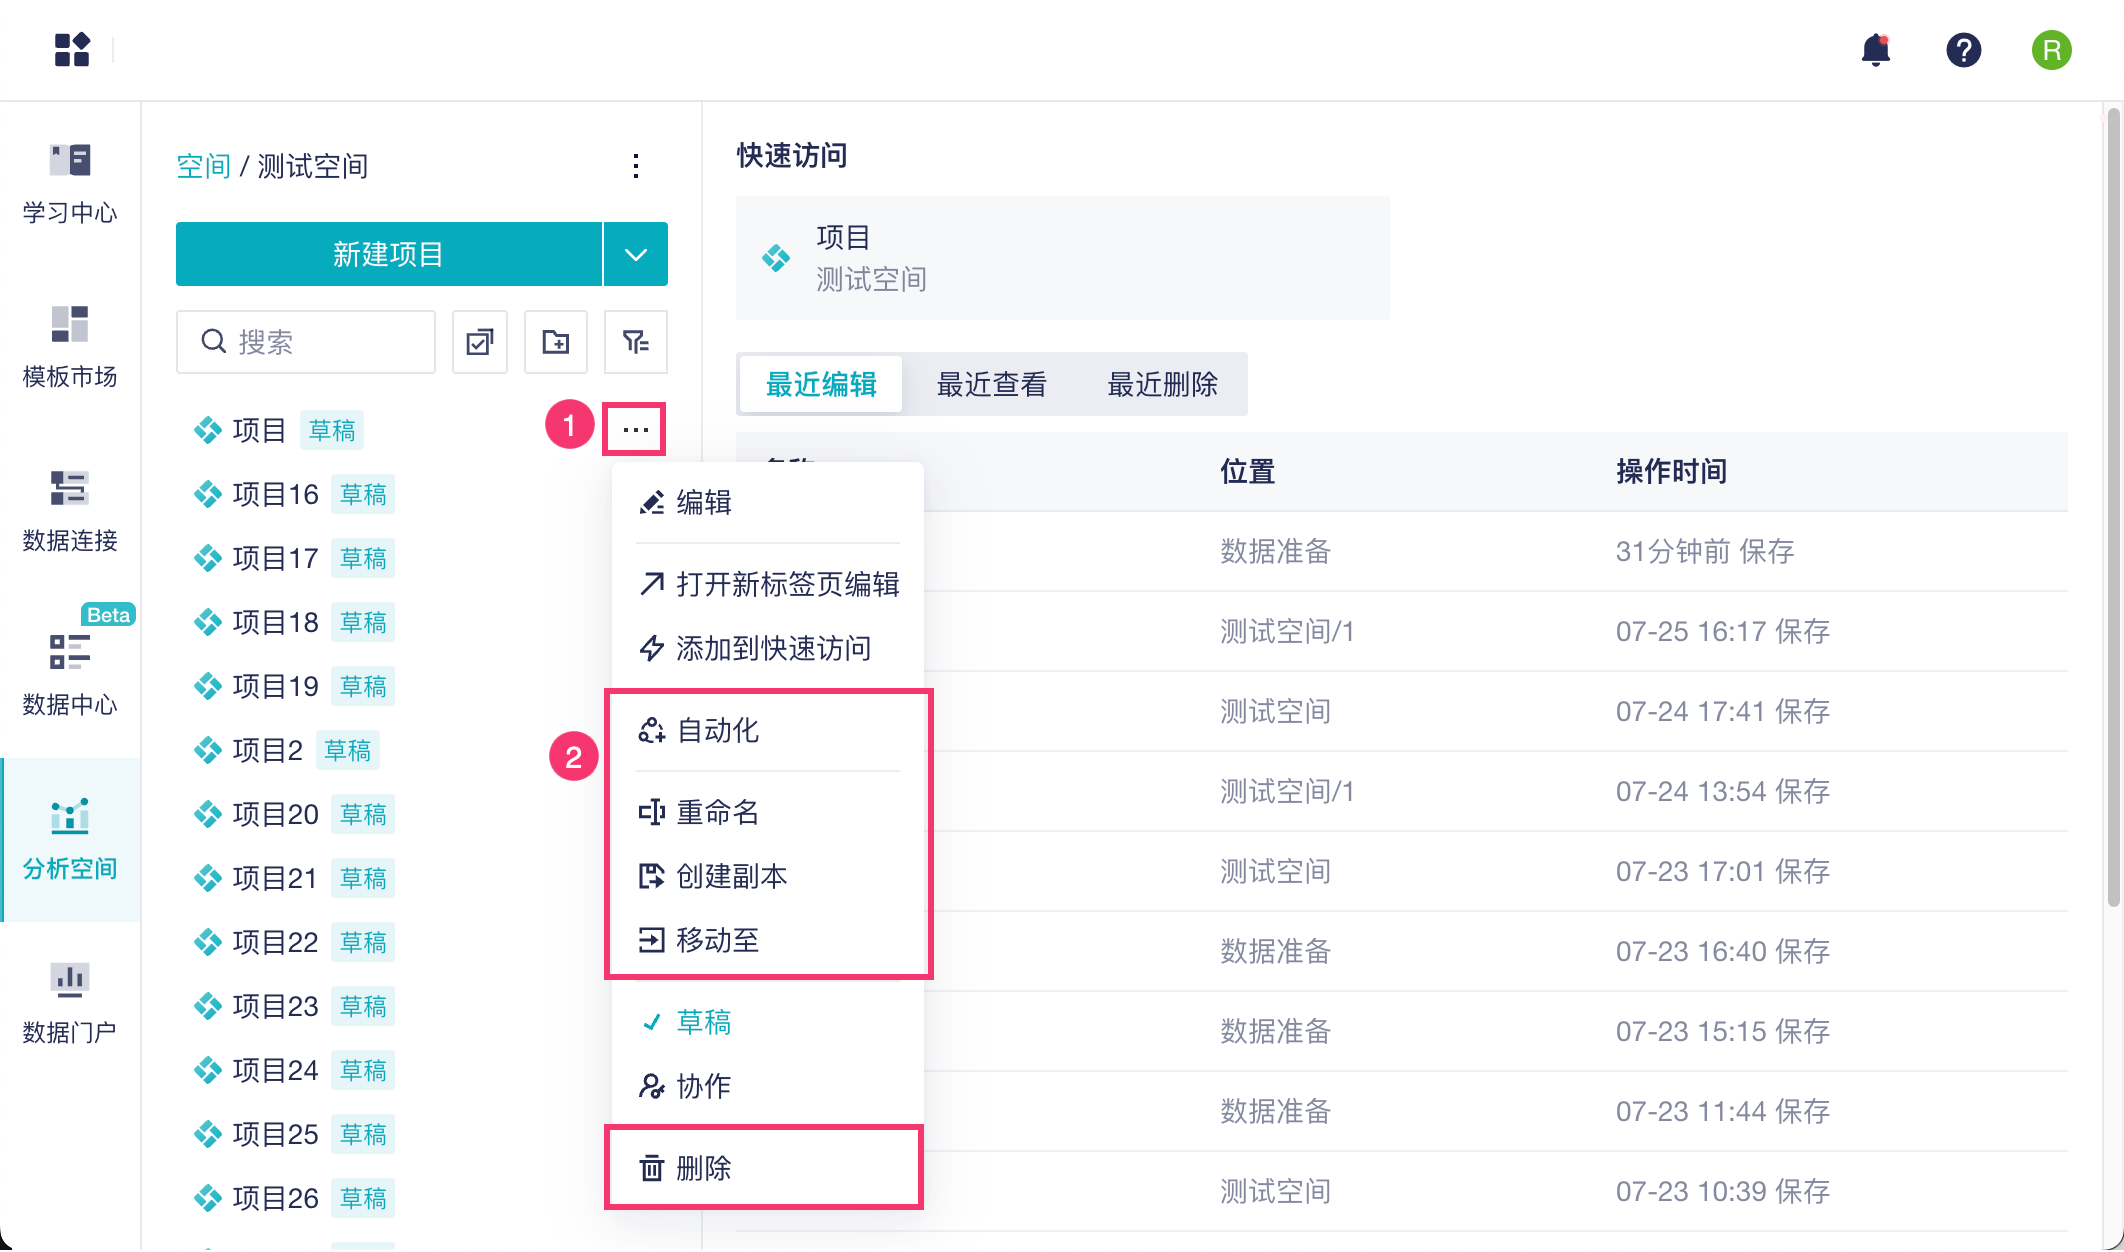Open 学习中心 in the sidebar
Image resolution: width=2124 pixels, height=1252 pixels.
coord(70,184)
